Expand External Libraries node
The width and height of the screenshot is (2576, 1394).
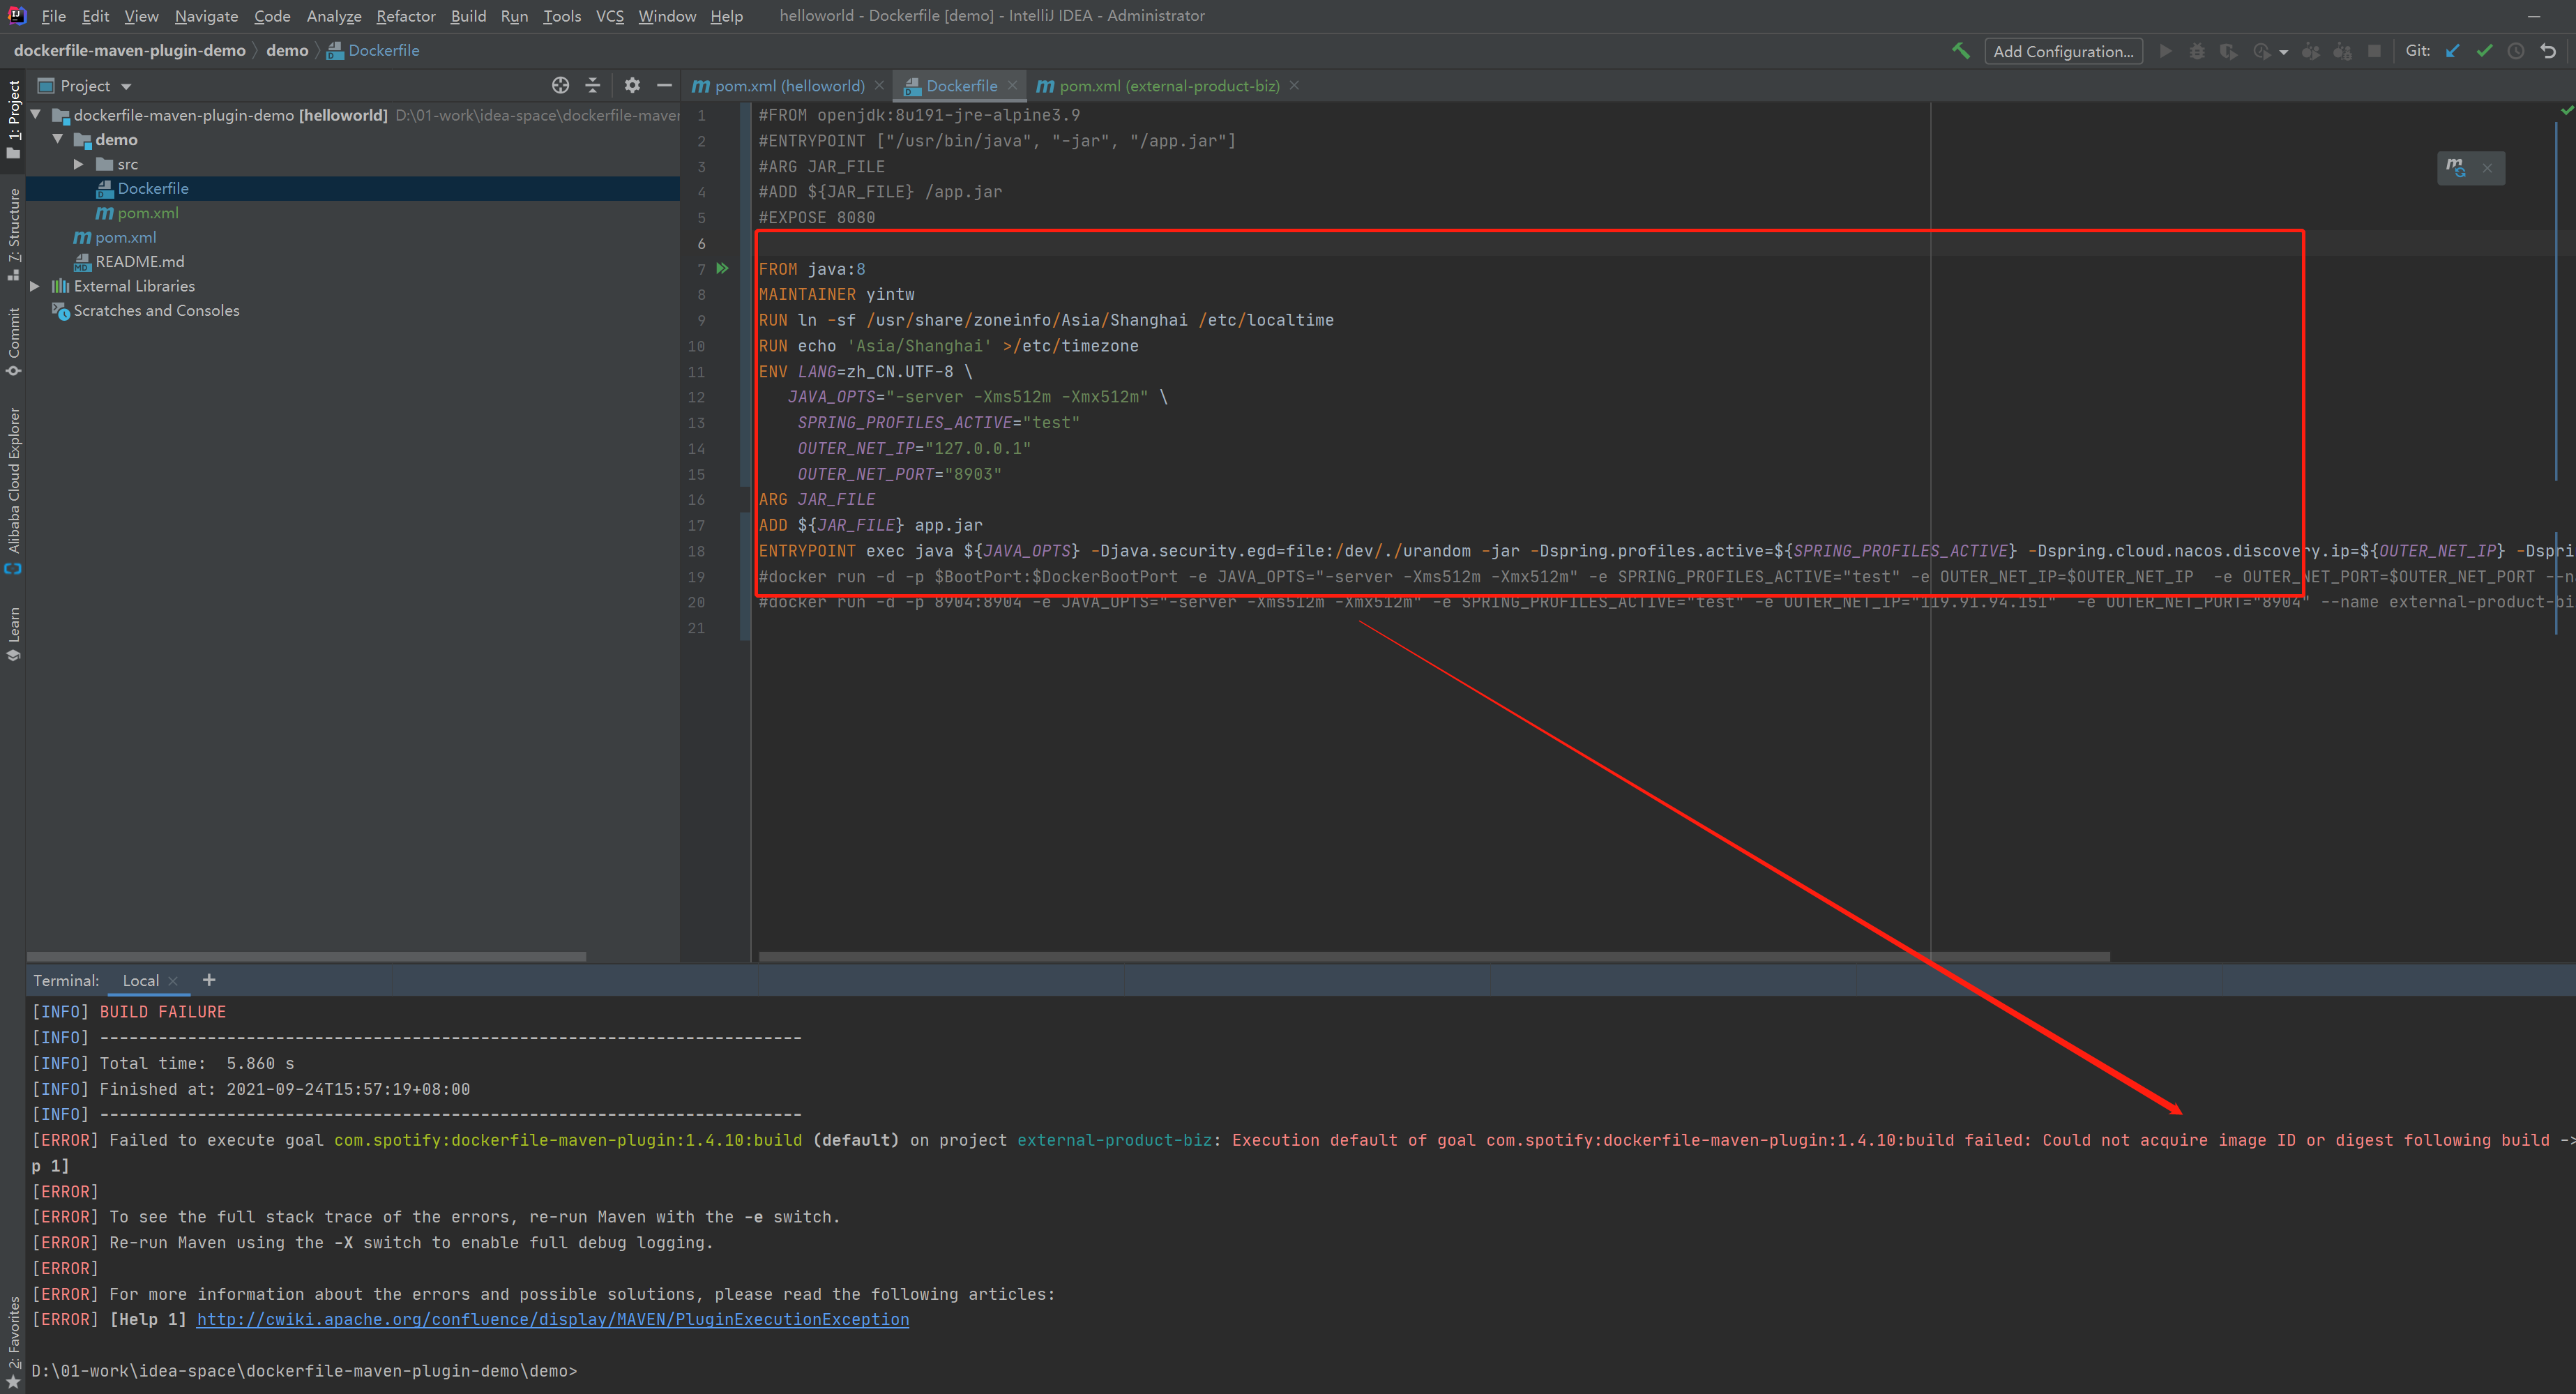pos(35,286)
